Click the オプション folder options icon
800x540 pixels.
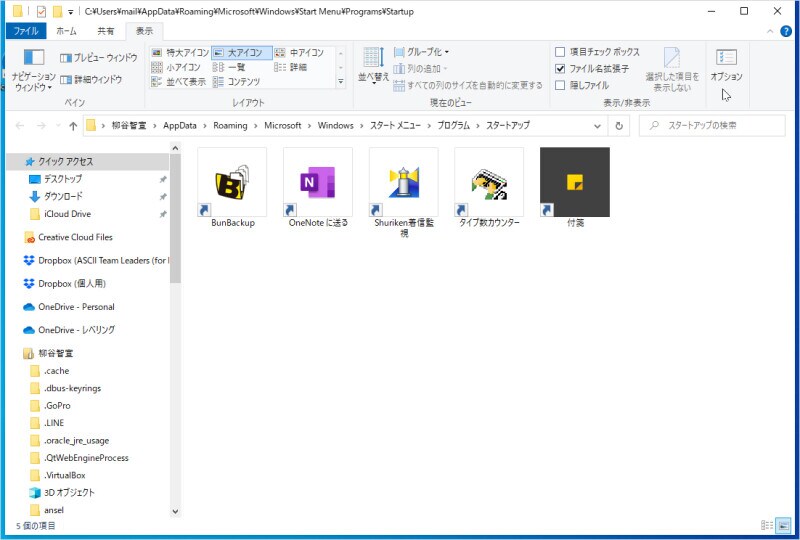pyautogui.click(x=726, y=64)
